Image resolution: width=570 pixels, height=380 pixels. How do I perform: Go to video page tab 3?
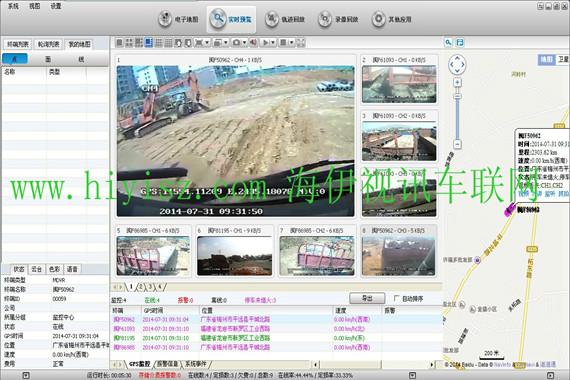coord(150,287)
